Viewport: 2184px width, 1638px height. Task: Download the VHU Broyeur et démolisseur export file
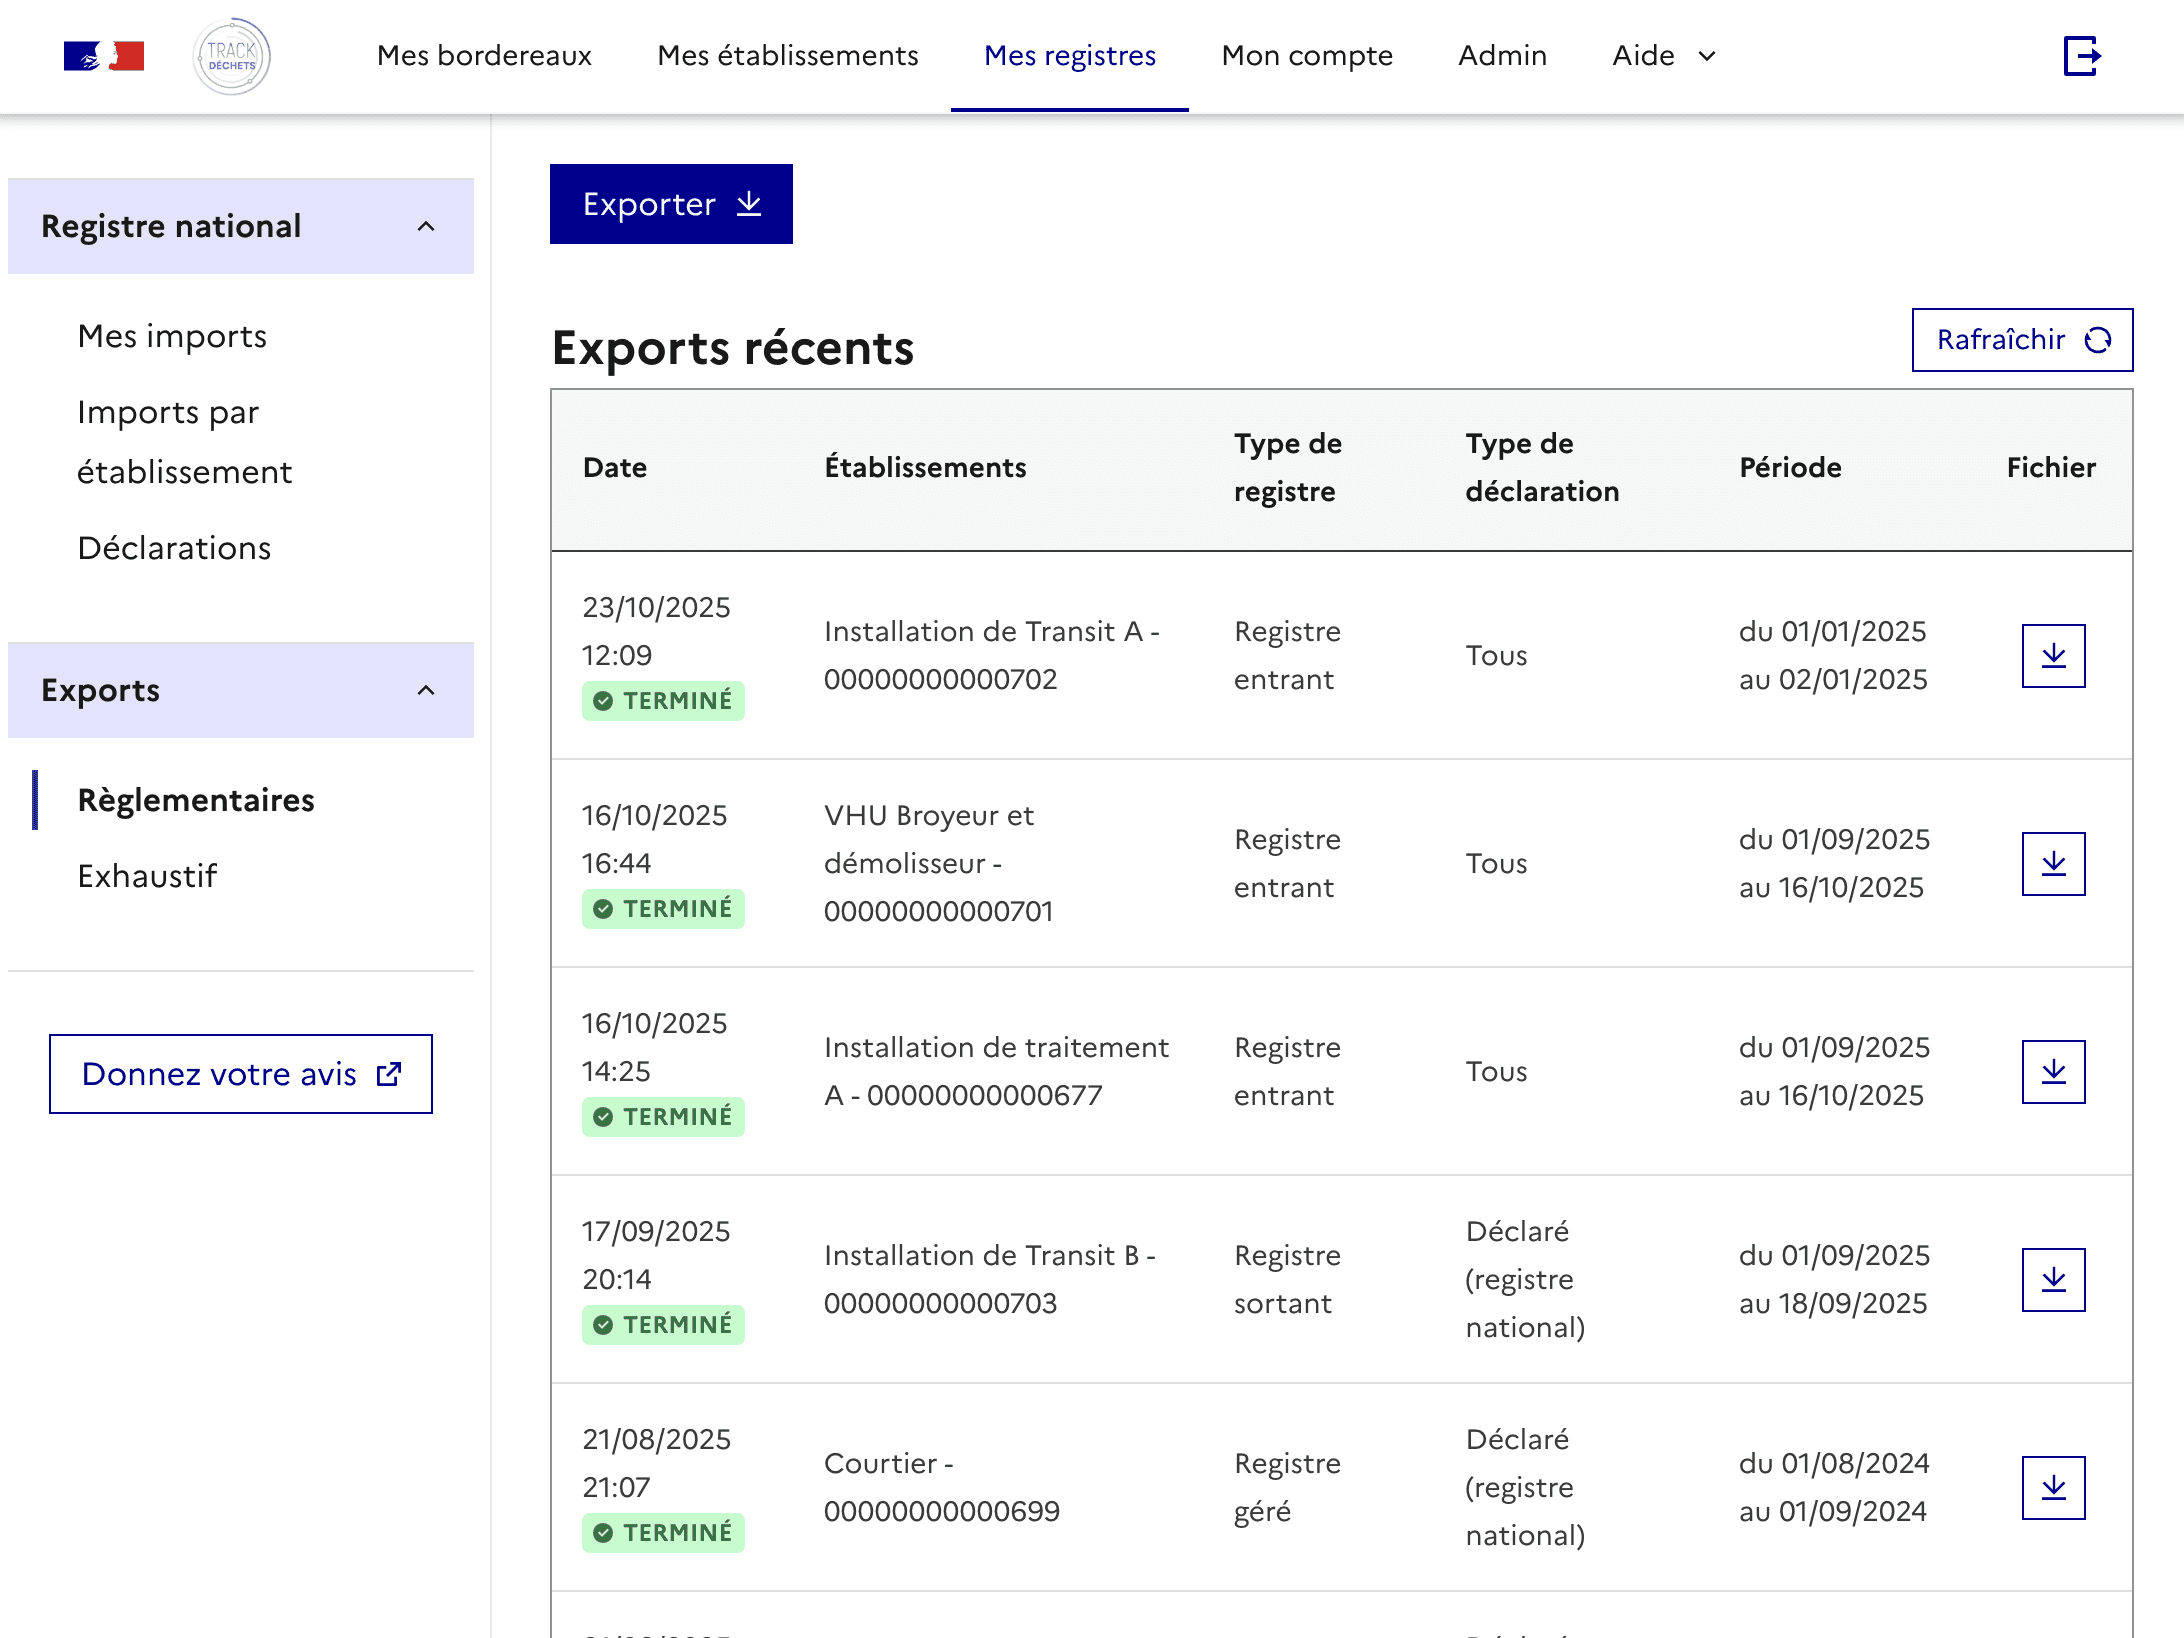[2054, 863]
